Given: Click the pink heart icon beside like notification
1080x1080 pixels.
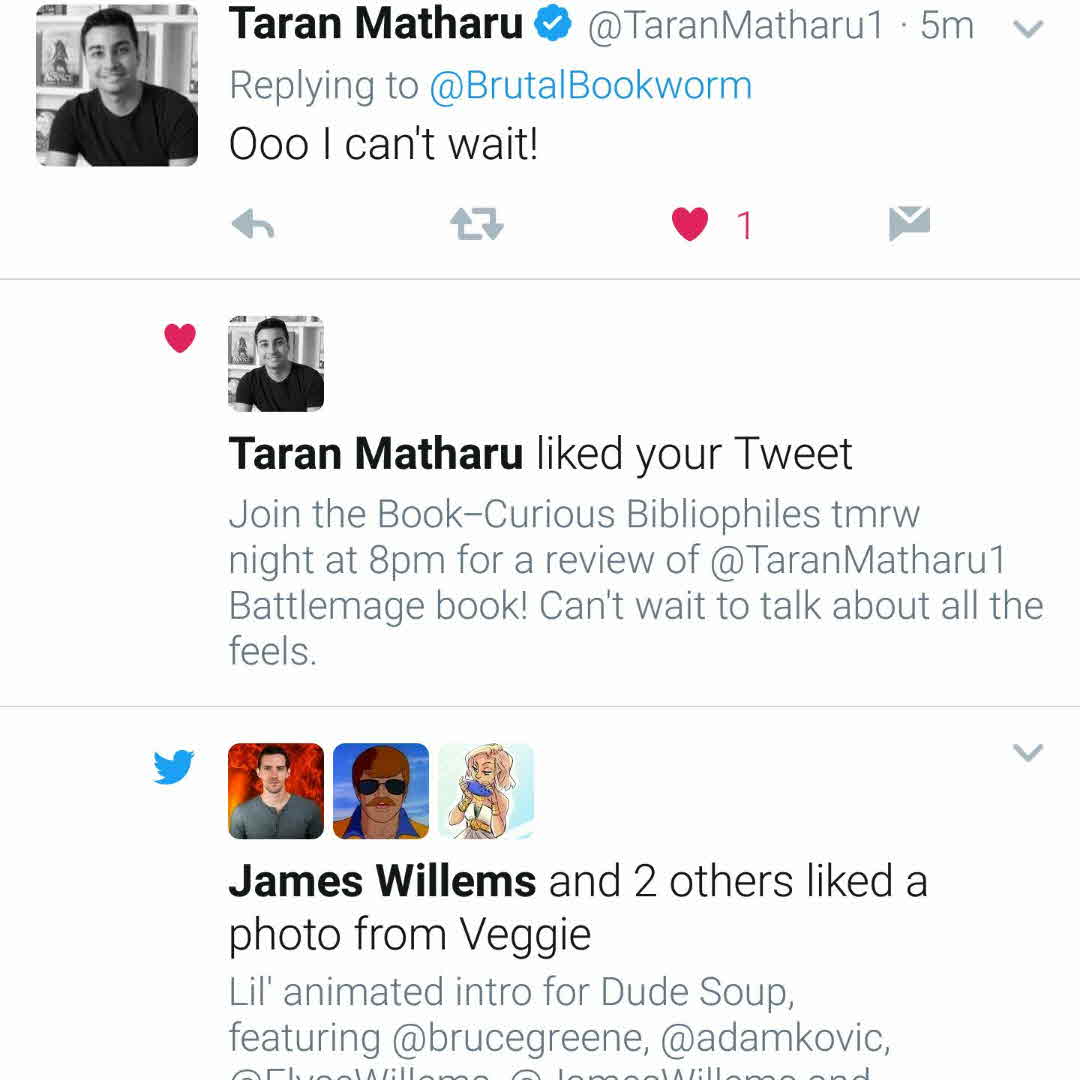Looking at the screenshot, I should tap(180, 339).
